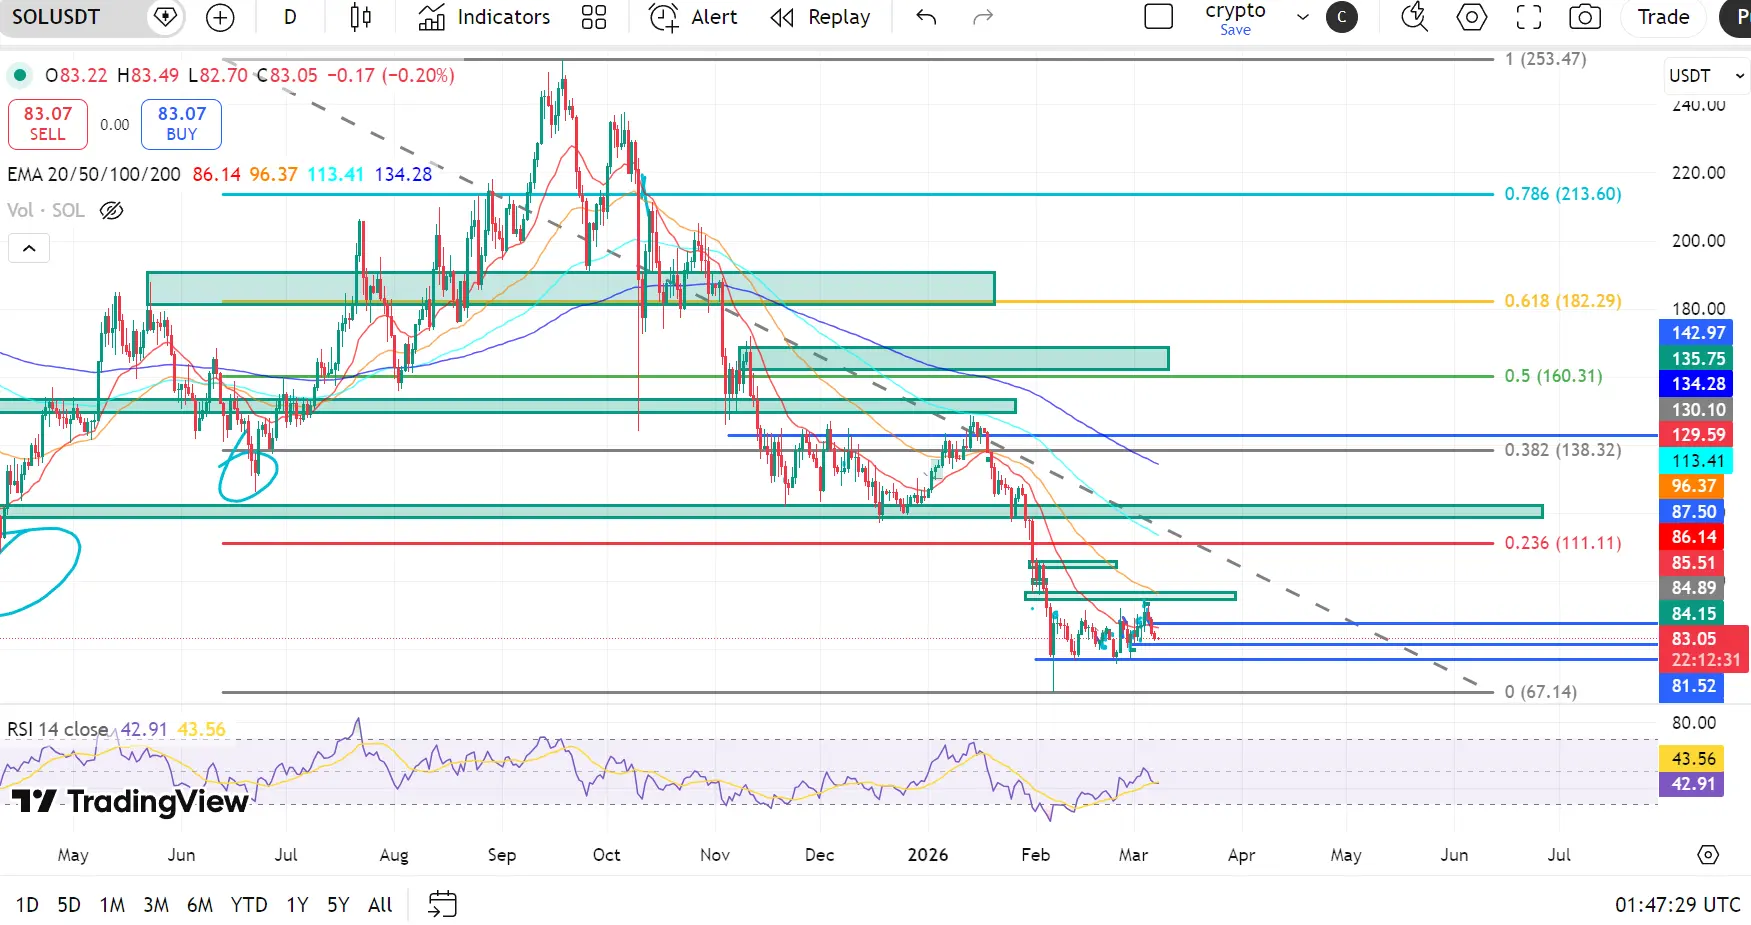1751x925 pixels.
Task: Expand the crypto layout dropdown arrow
Action: (1303, 17)
